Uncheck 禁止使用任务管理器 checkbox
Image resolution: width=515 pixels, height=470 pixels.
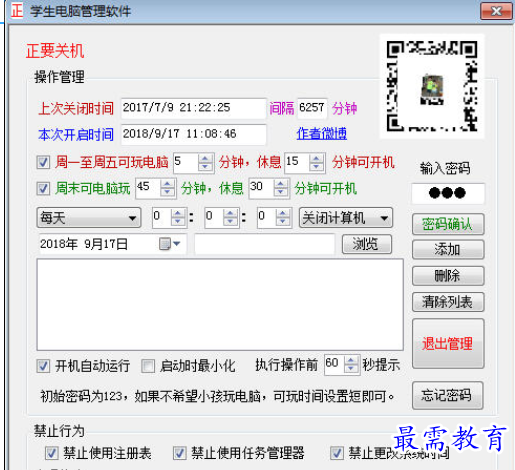point(179,453)
